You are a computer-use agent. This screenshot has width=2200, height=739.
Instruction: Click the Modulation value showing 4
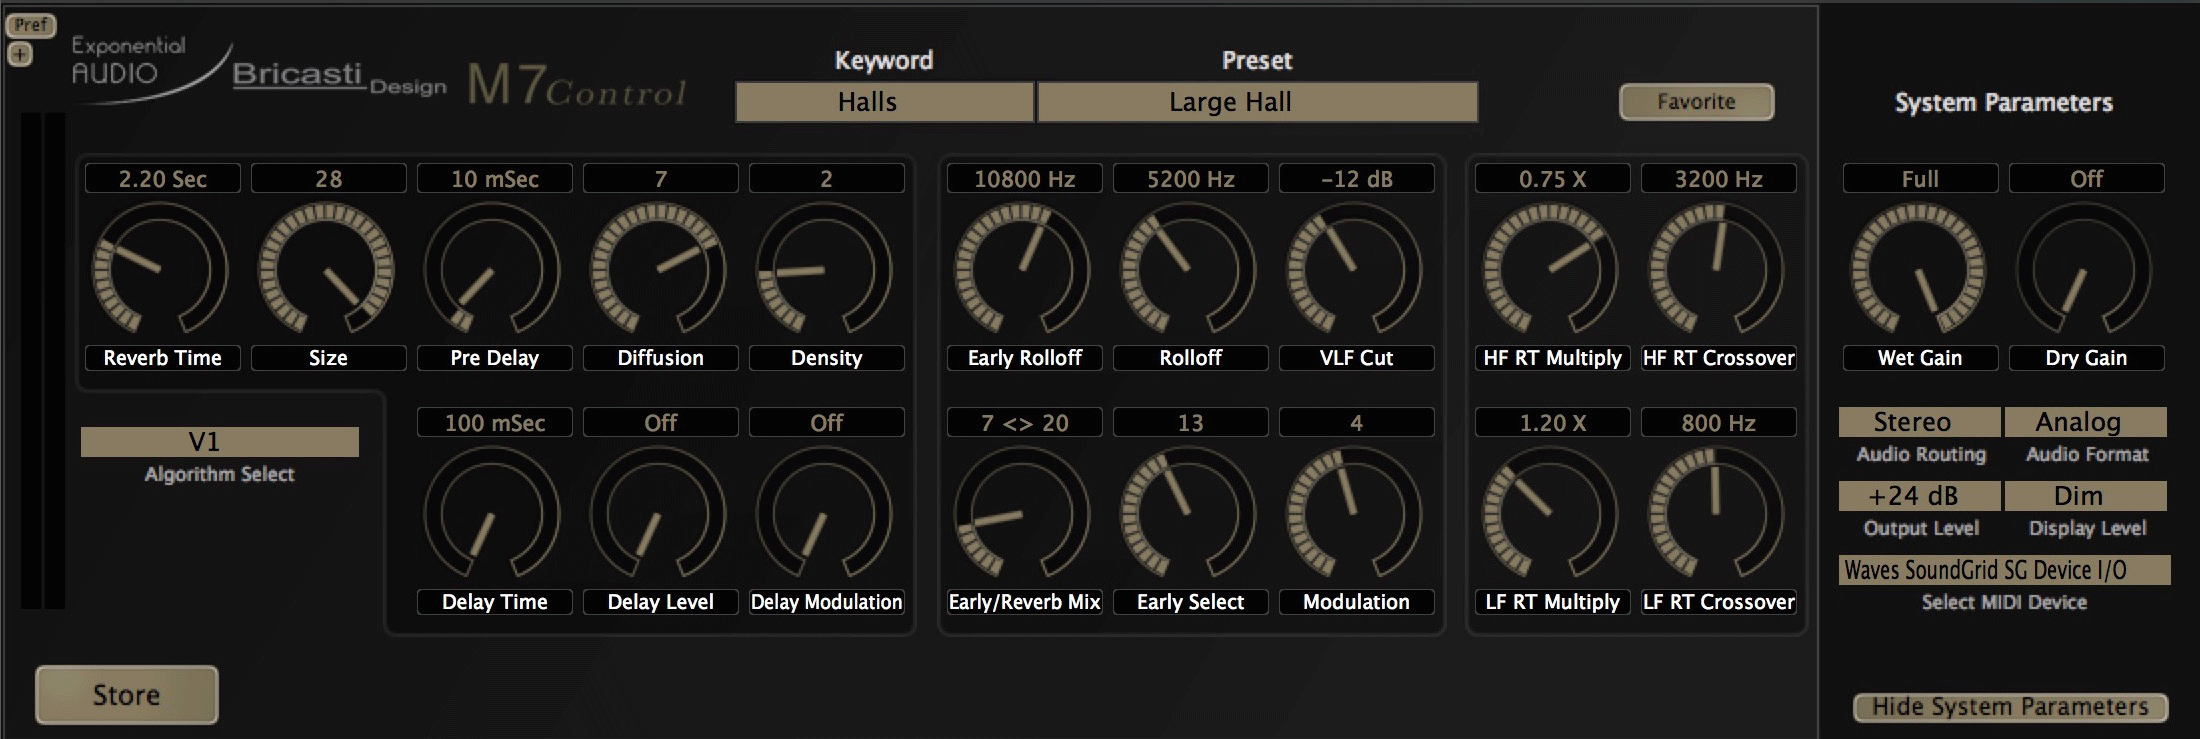(x=1357, y=423)
